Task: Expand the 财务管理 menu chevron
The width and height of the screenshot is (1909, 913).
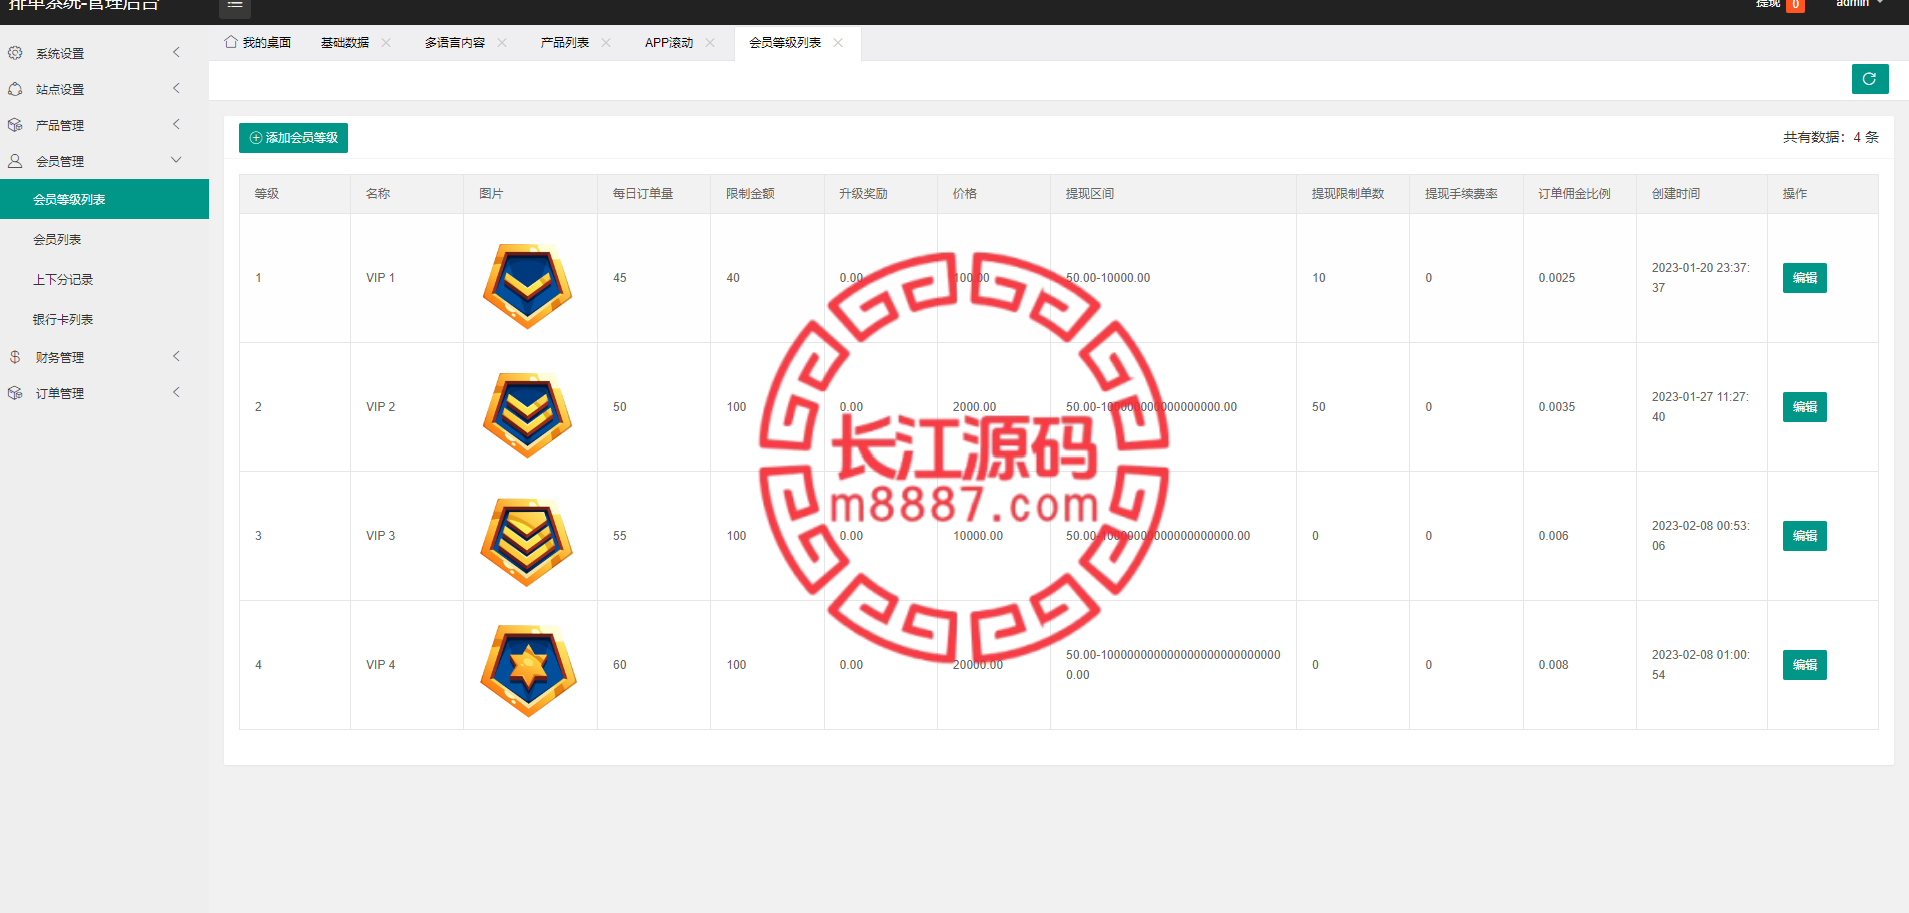Action: [176, 356]
